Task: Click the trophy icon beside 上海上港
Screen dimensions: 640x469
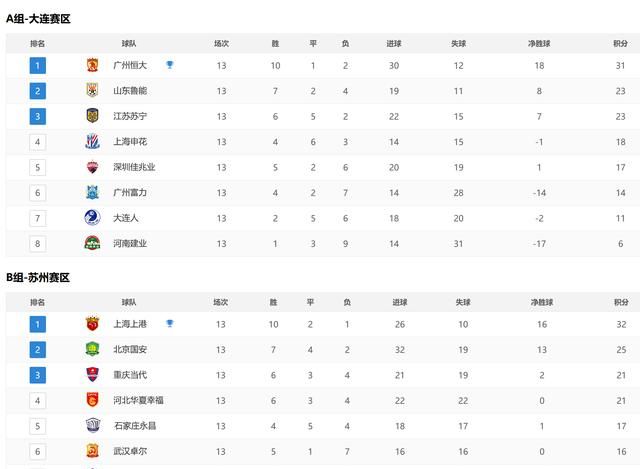Action: [170, 323]
